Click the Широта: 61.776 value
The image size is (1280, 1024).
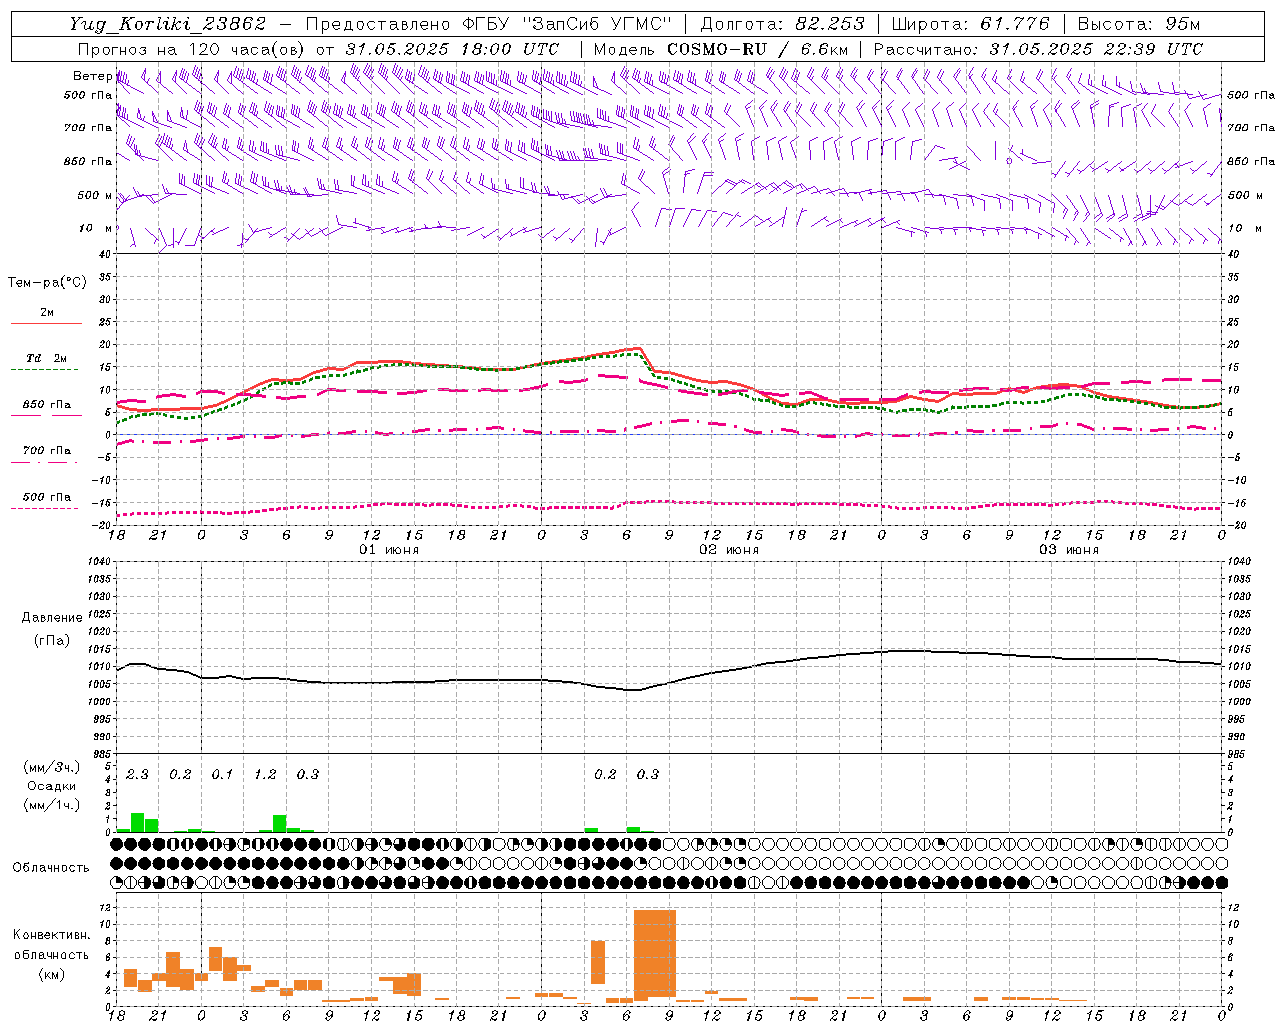[969, 24]
